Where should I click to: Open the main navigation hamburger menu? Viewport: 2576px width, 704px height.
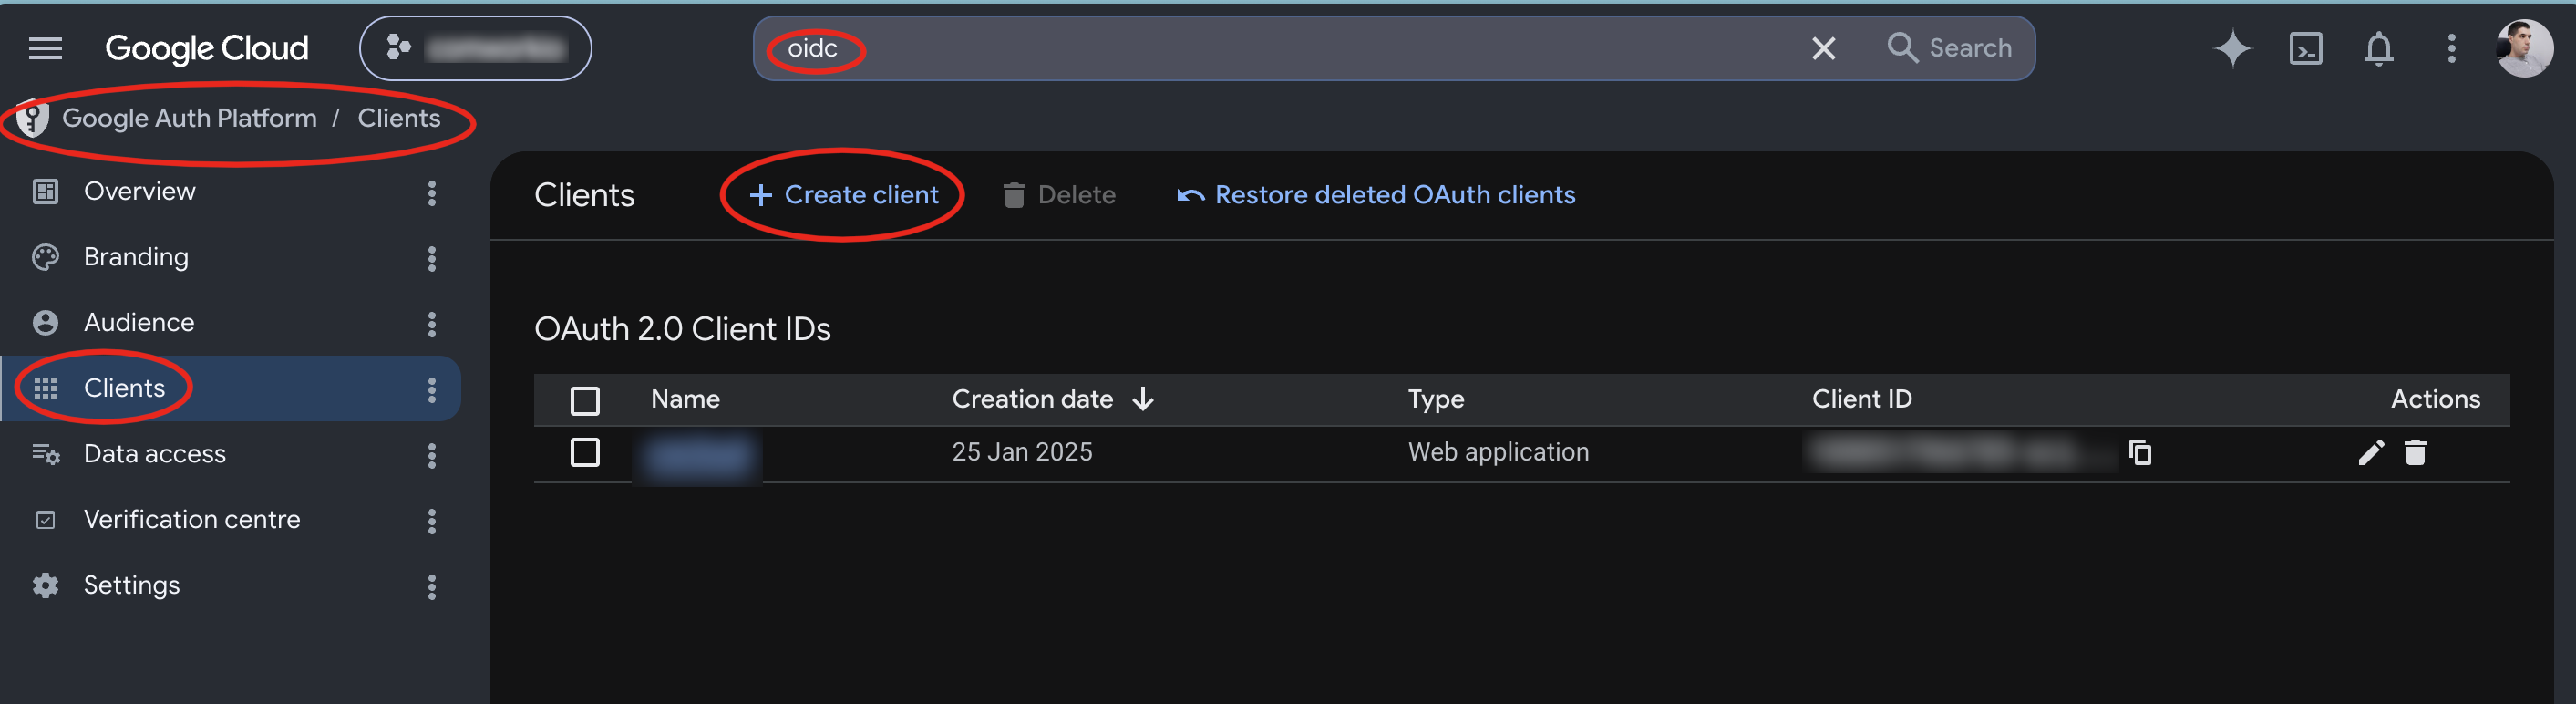pos(45,48)
